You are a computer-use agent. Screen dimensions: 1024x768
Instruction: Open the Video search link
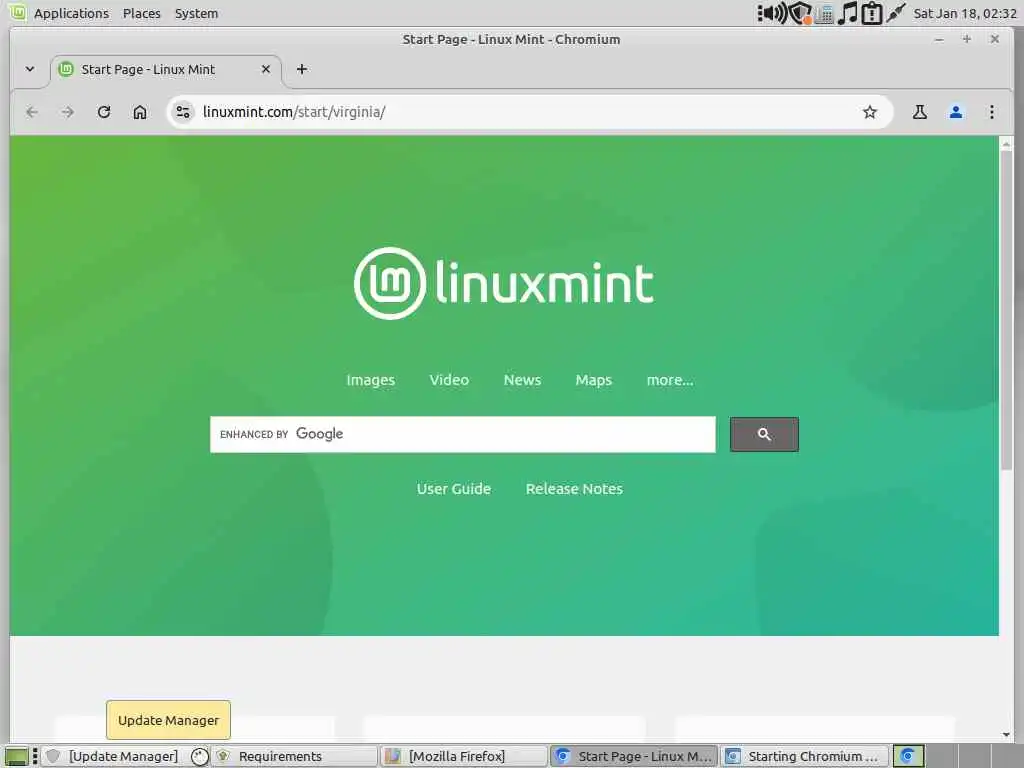449,380
